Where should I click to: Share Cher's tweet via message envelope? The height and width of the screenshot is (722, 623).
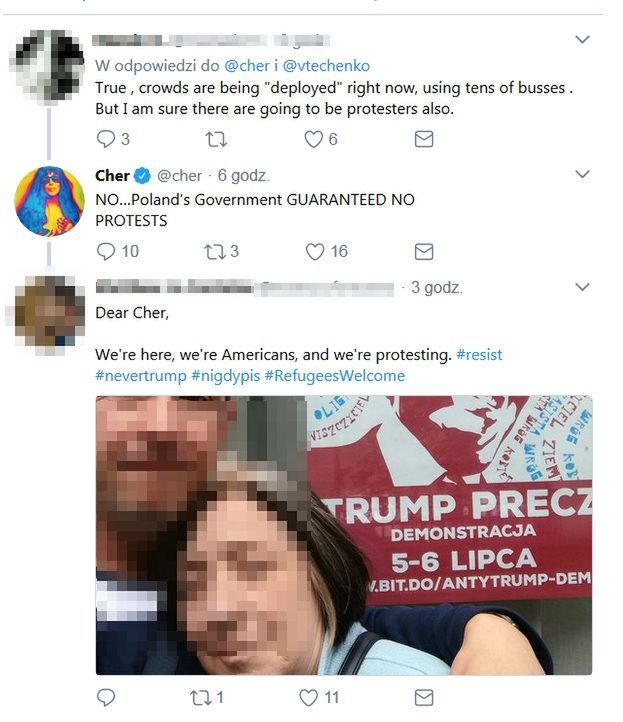(424, 251)
